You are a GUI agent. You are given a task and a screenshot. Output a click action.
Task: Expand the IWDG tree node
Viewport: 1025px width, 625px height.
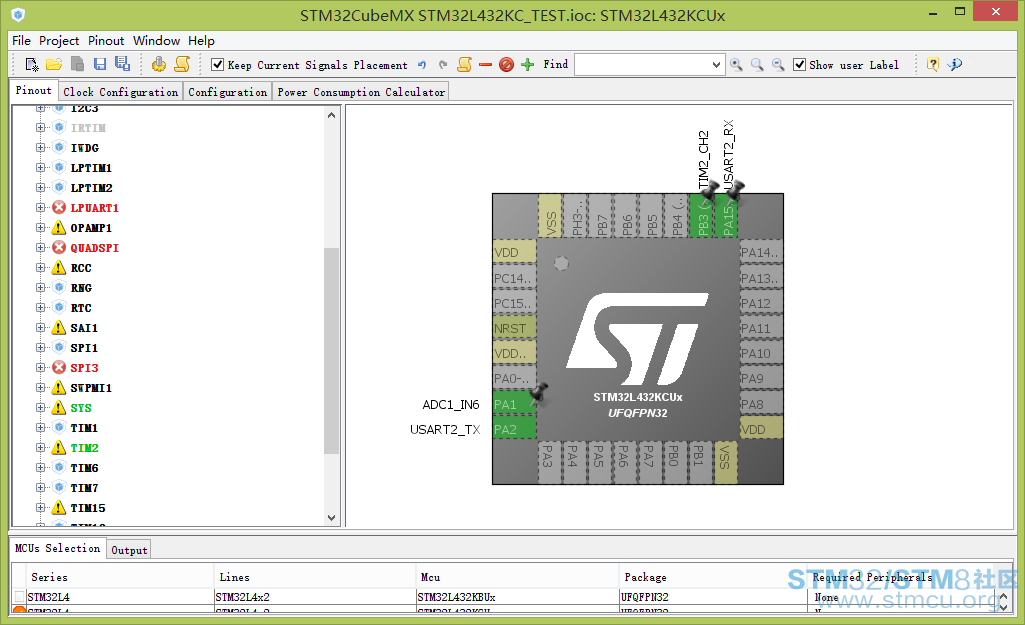coord(41,148)
